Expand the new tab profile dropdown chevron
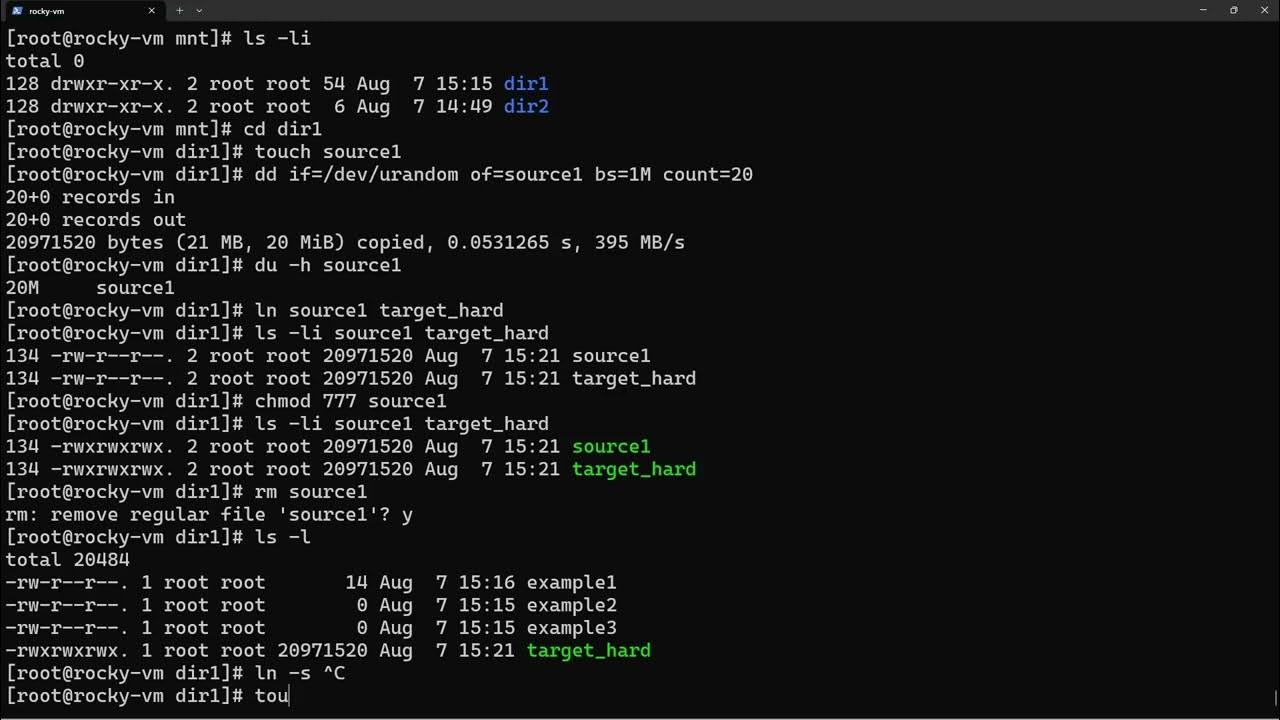The width and height of the screenshot is (1280, 720). tap(199, 10)
